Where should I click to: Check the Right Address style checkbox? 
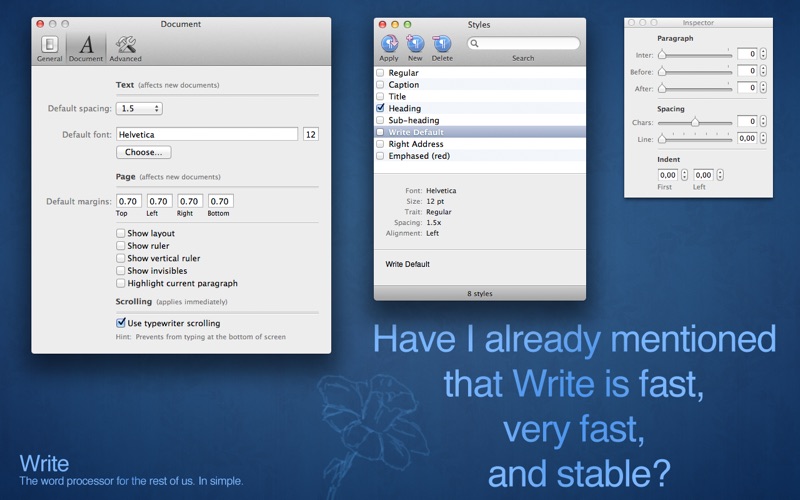(380, 144)
